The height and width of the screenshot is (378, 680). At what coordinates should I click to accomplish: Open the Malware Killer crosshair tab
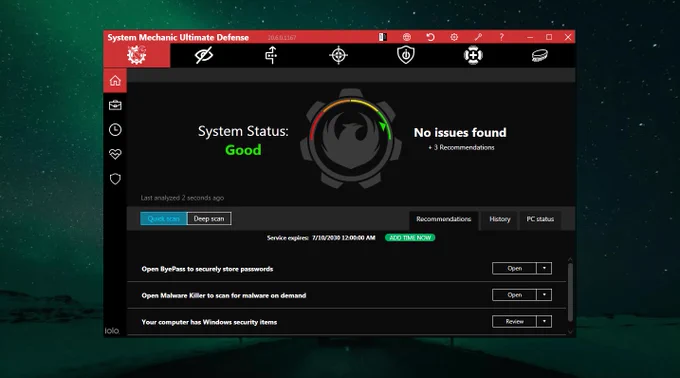point(338,55)
